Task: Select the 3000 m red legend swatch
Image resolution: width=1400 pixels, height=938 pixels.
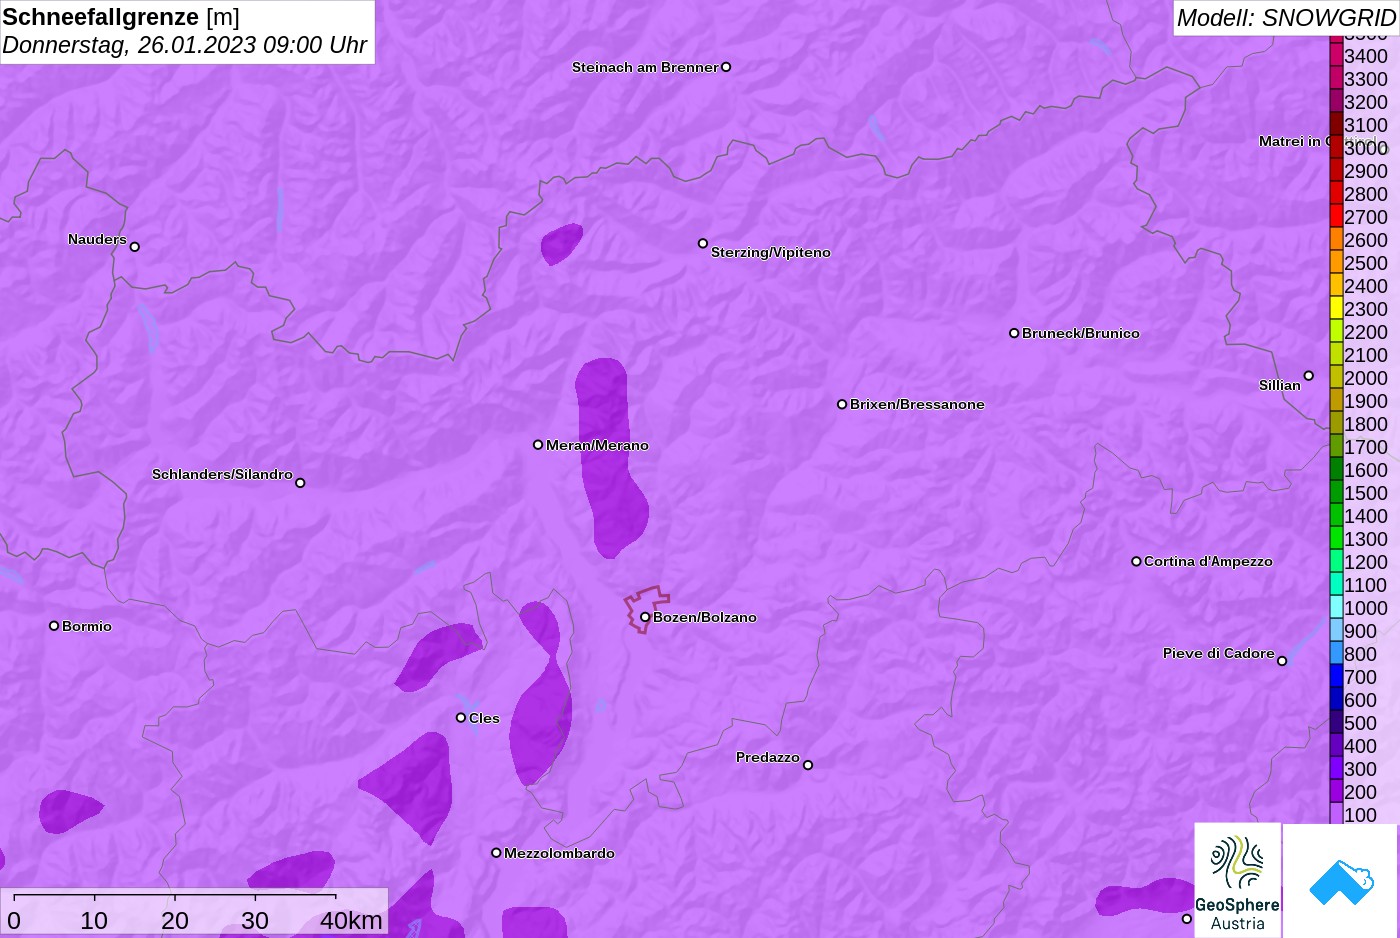Action: [x=1336, y=147]
